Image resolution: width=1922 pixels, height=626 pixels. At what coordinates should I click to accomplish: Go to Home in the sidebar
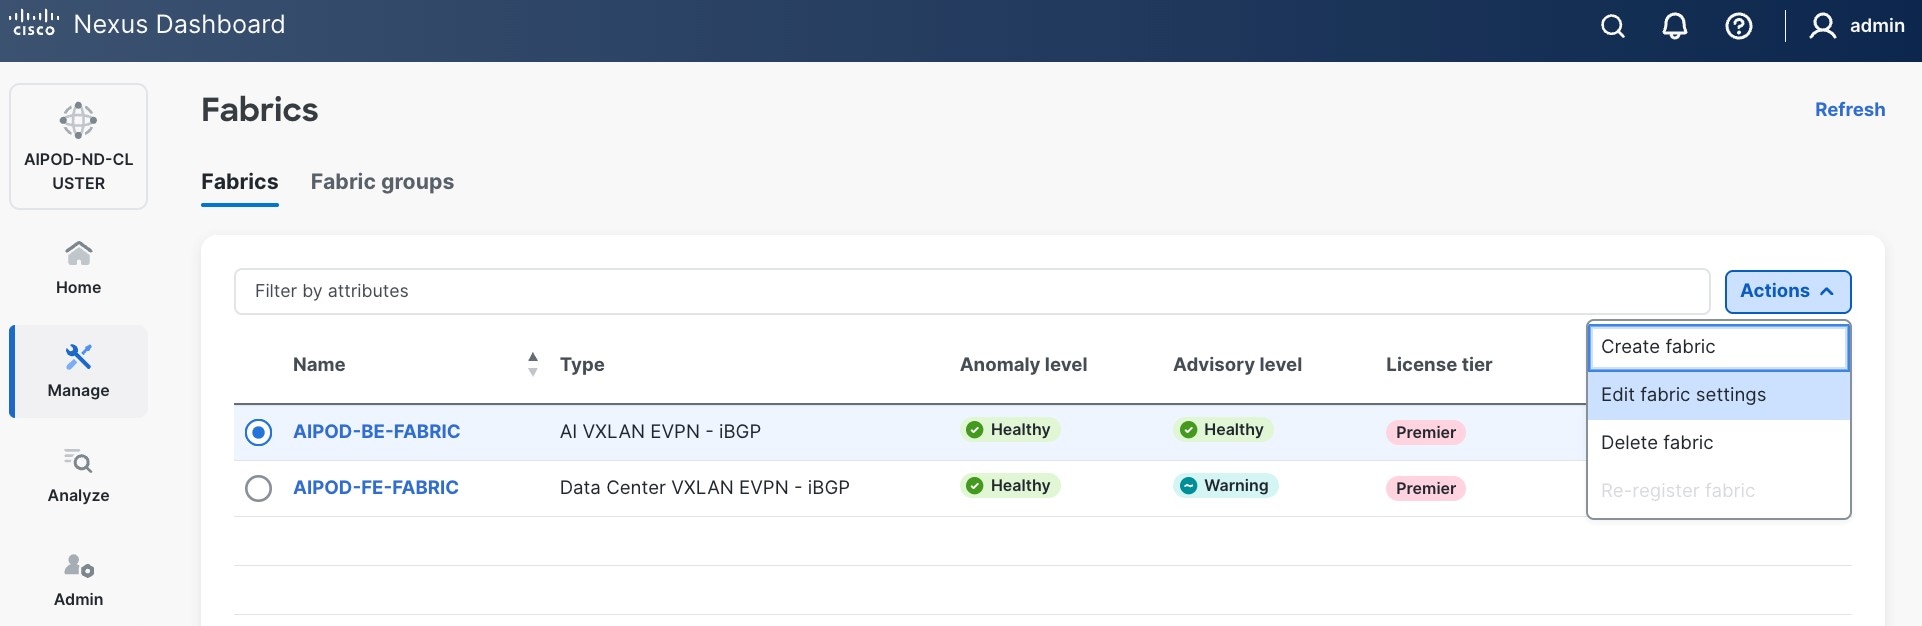78,266
